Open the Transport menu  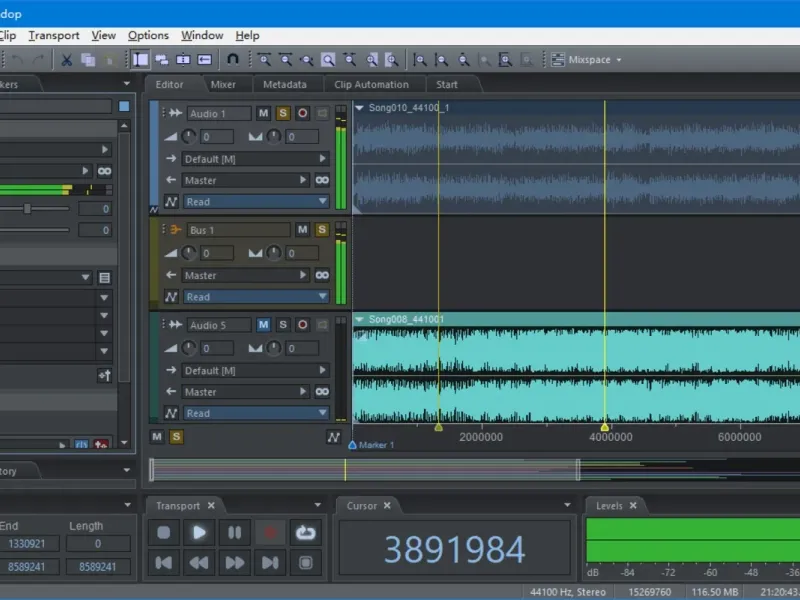coord(53,35)
